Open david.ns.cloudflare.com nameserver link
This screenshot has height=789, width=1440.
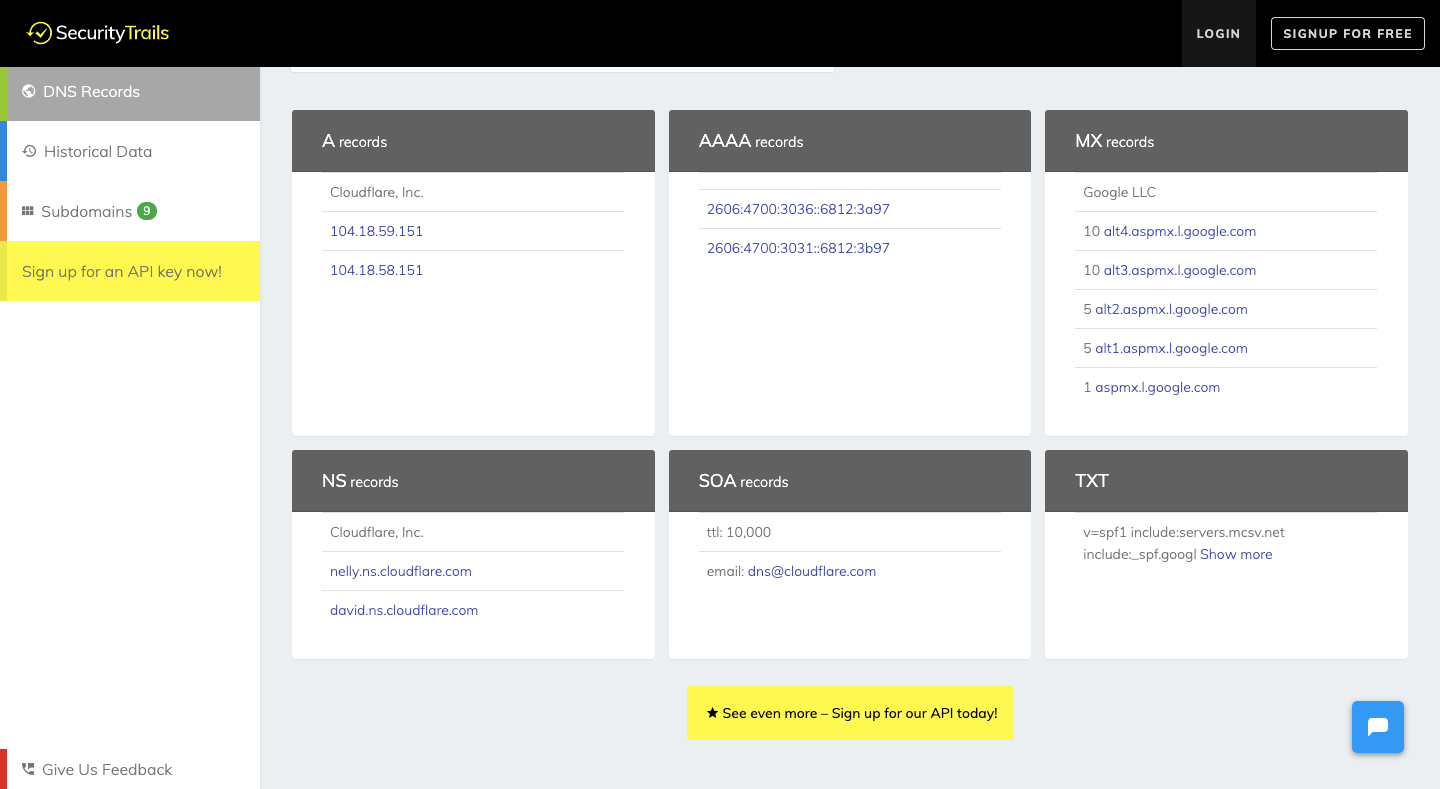[404, 610]
